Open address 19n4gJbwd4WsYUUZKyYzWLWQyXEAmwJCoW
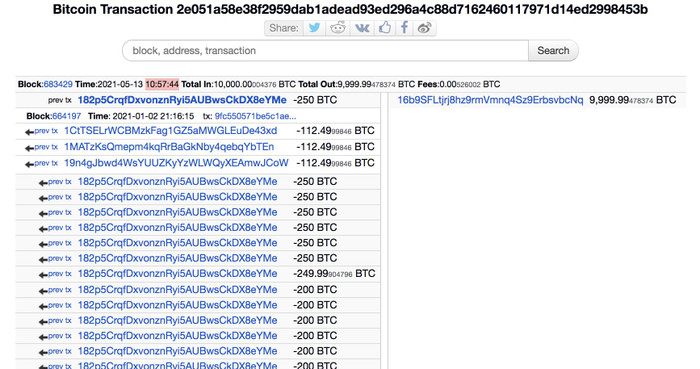 [x=176, y=163]
